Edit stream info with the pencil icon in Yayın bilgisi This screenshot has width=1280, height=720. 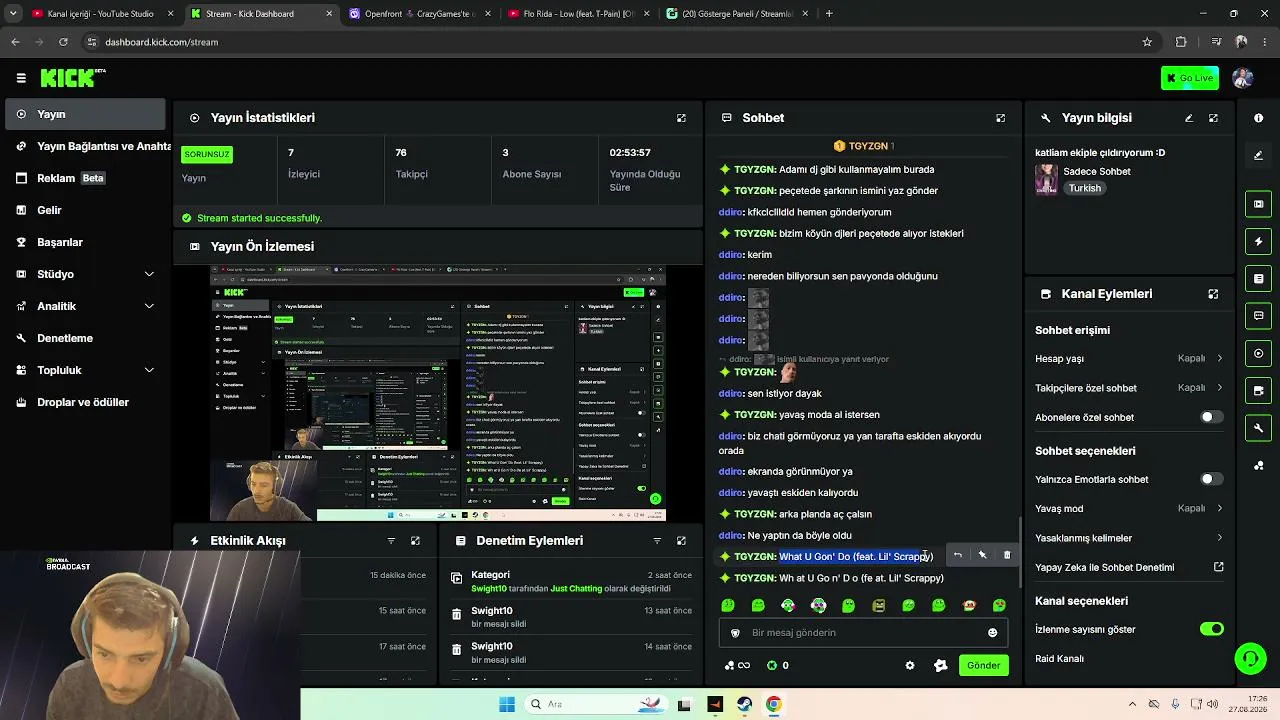1189,118
